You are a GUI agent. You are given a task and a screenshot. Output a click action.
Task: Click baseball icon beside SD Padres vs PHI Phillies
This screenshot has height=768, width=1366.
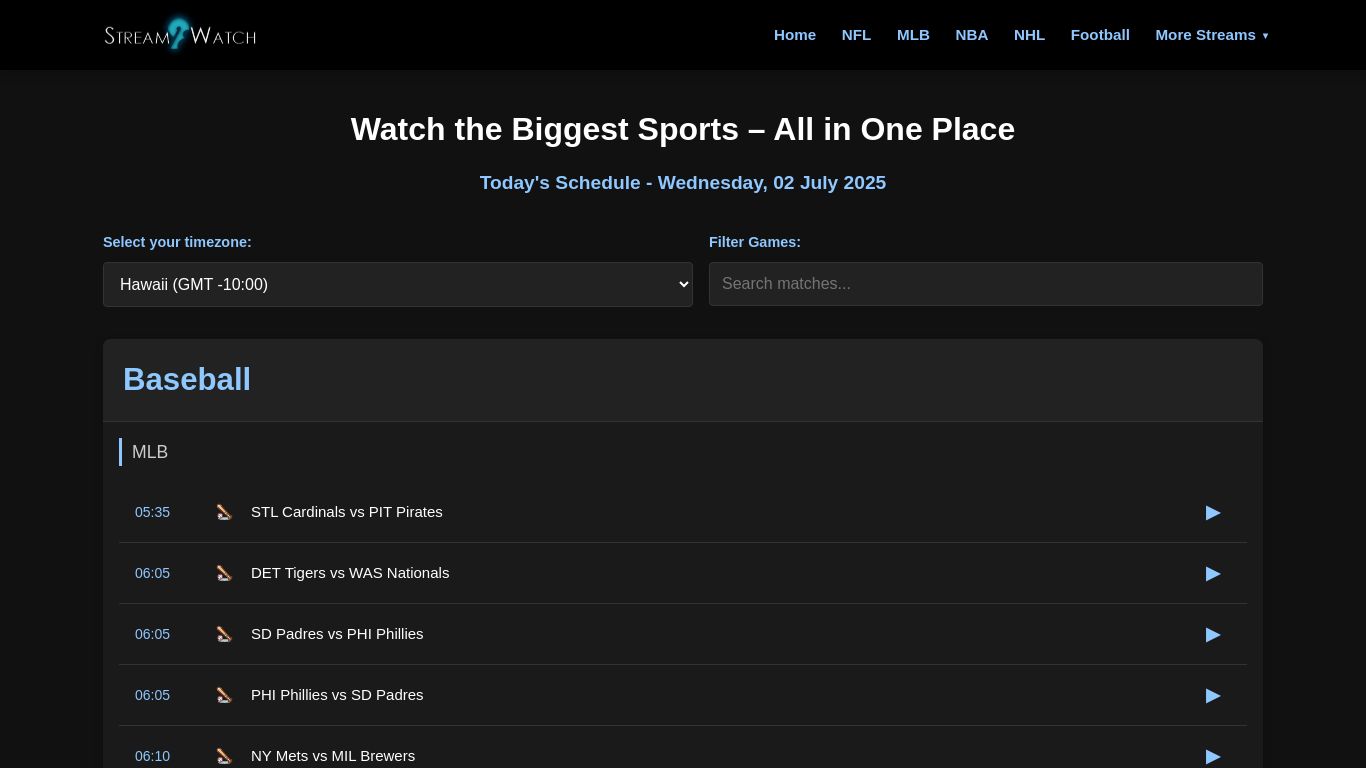tap(224, 634)
